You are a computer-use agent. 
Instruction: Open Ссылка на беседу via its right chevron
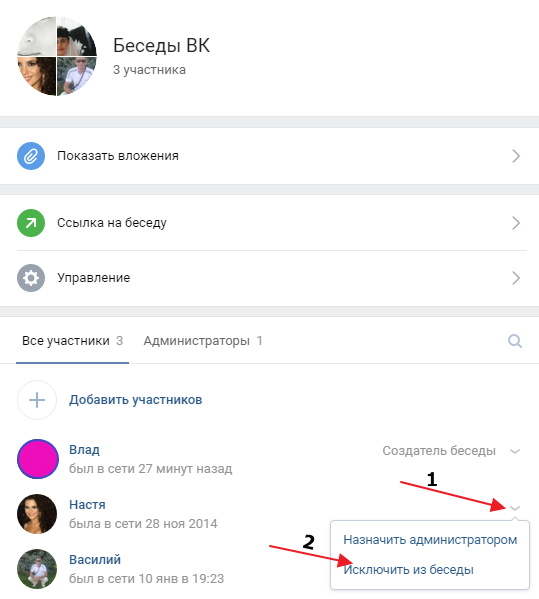pos(516,223)
